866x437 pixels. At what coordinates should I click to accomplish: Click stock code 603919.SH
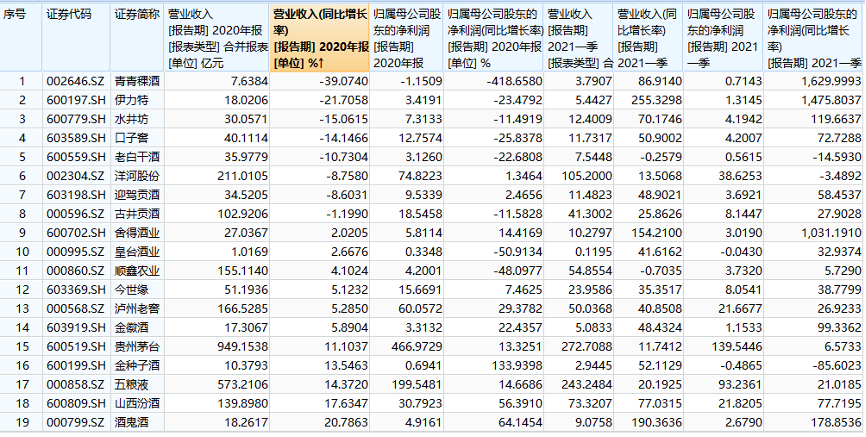click(x=76, y=328)
